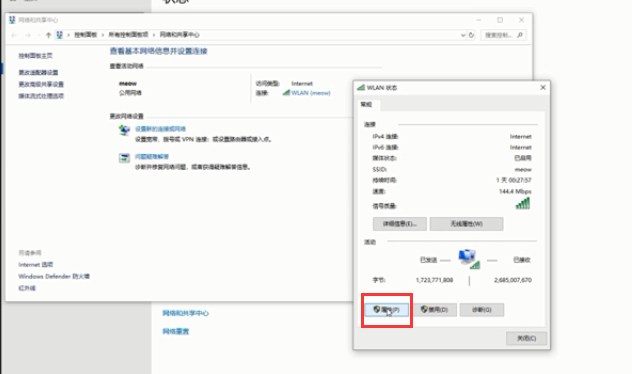Click the troubleshoot problems icon

tap(124, 158)
